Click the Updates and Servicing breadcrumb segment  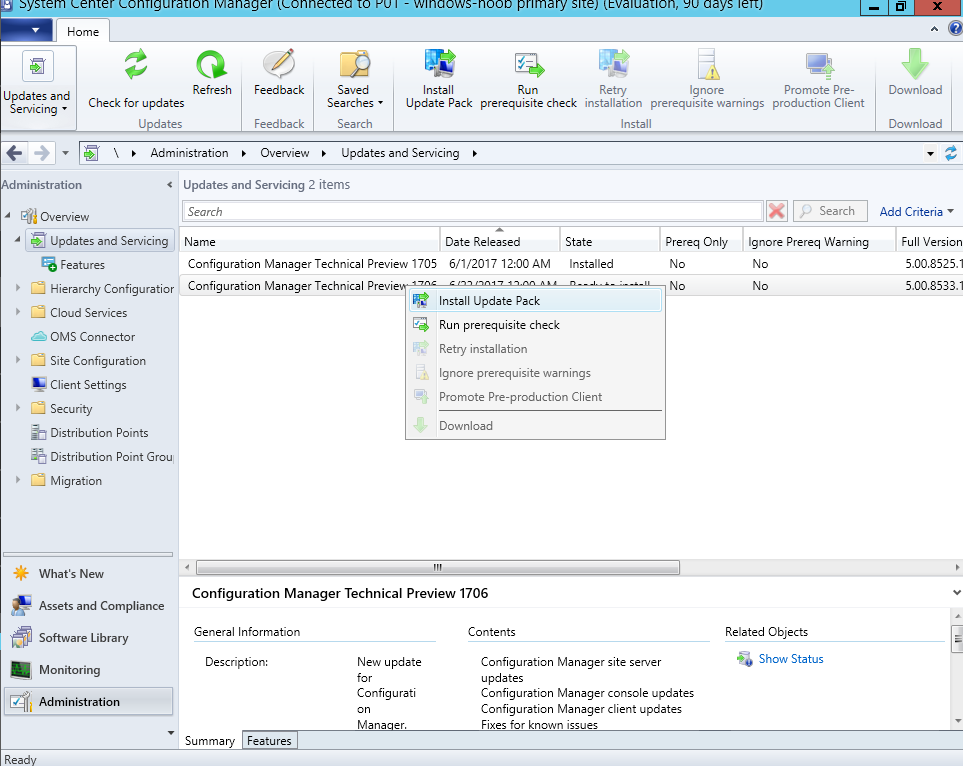(400, 153)
